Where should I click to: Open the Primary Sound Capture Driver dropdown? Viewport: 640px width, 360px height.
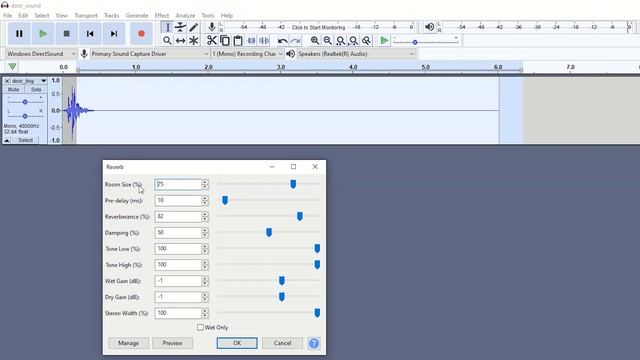(150, 54)
